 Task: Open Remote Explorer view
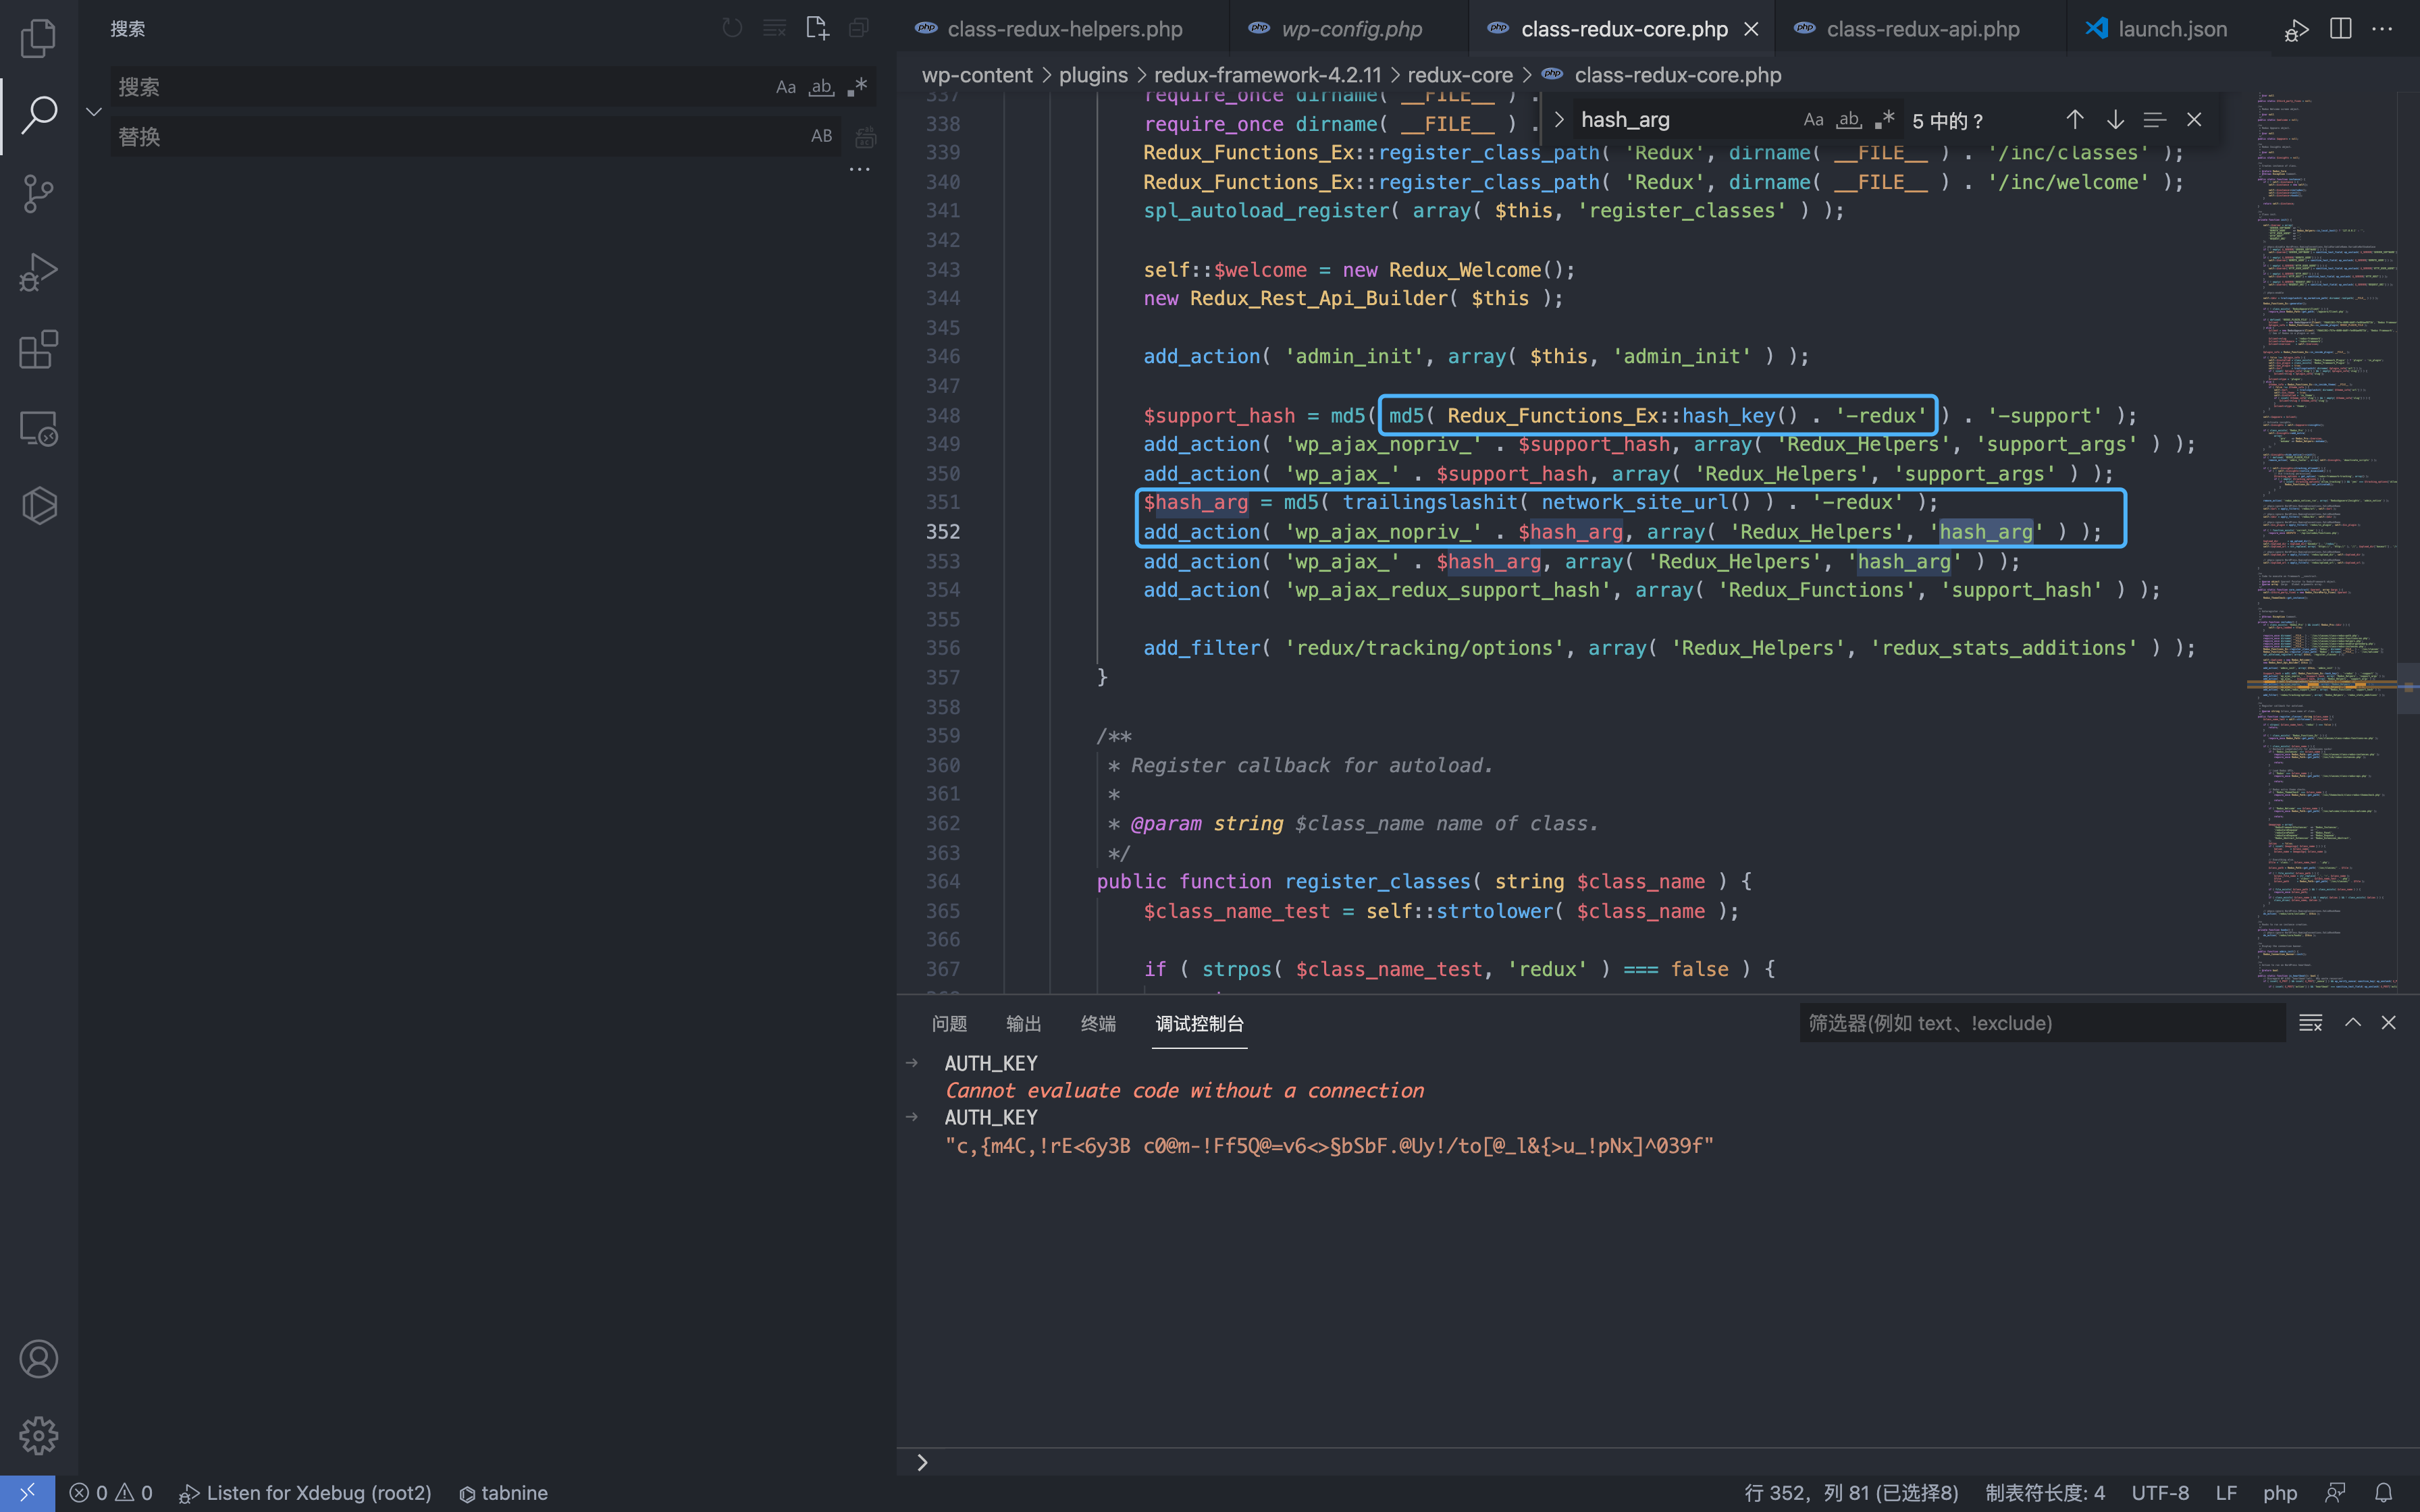tap(38, 428)
